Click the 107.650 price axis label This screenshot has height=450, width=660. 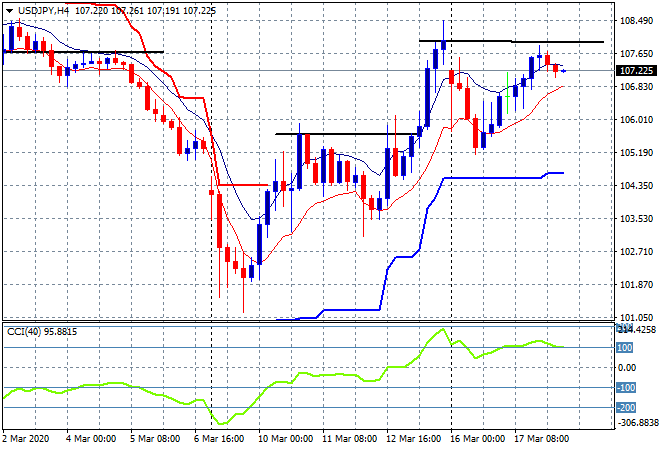coord(636,53)
